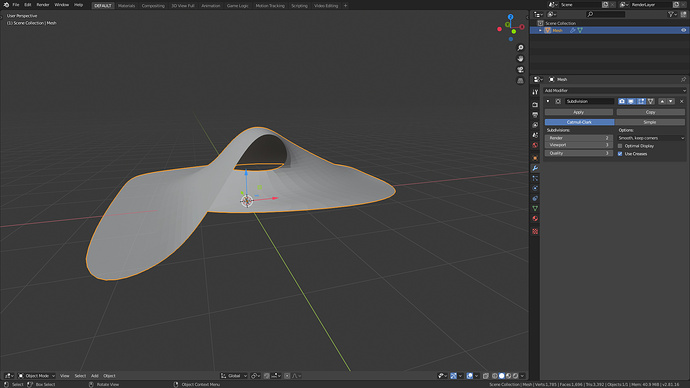Image resolution: width=690 pixels, height=388 pixels.
Task: Open the File menu
Action: coord(15,5)
